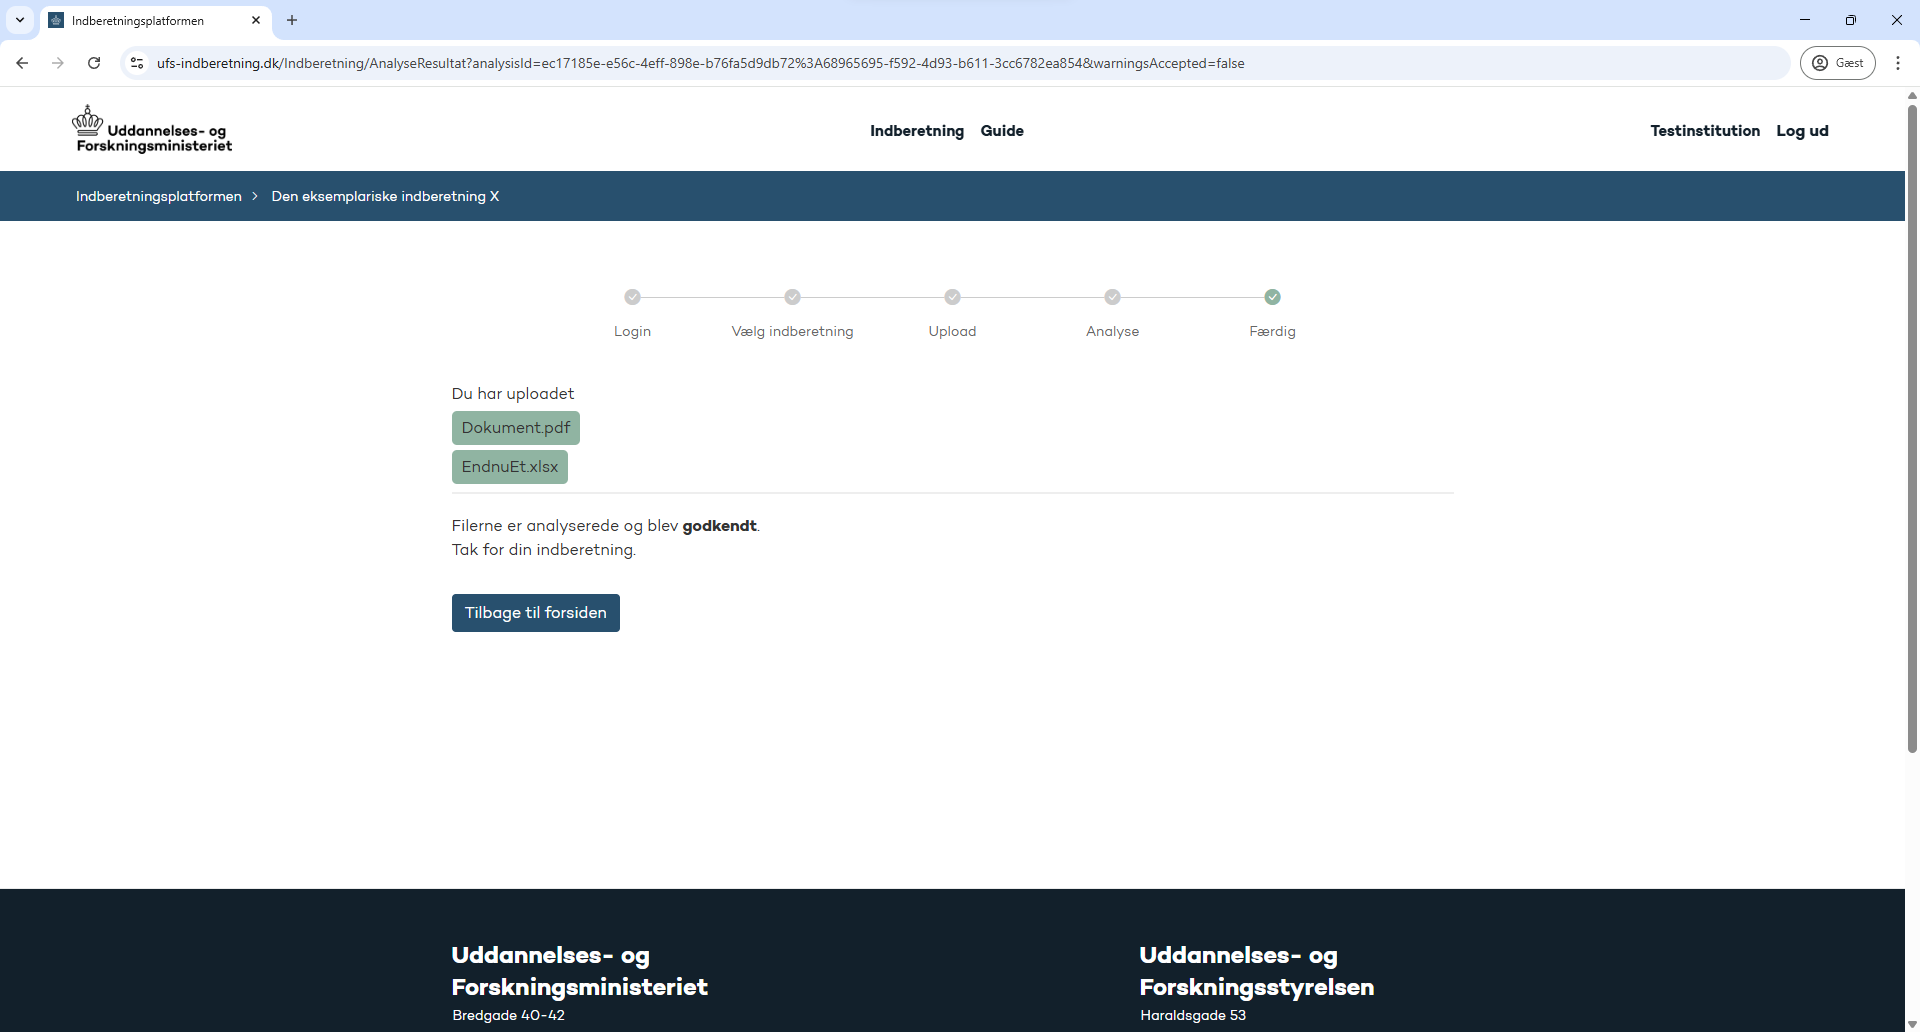Open the Indberetning menu item

(917, 131)
